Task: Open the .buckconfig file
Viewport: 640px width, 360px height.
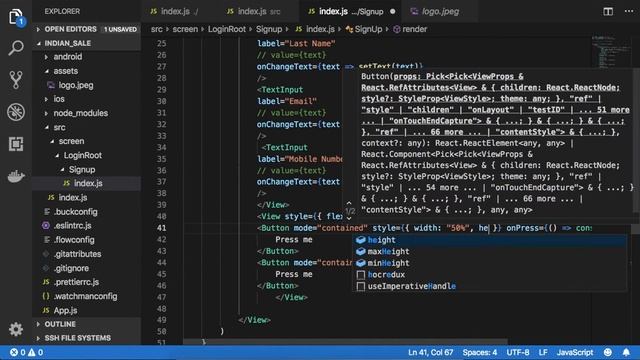Action: (87, 212)
